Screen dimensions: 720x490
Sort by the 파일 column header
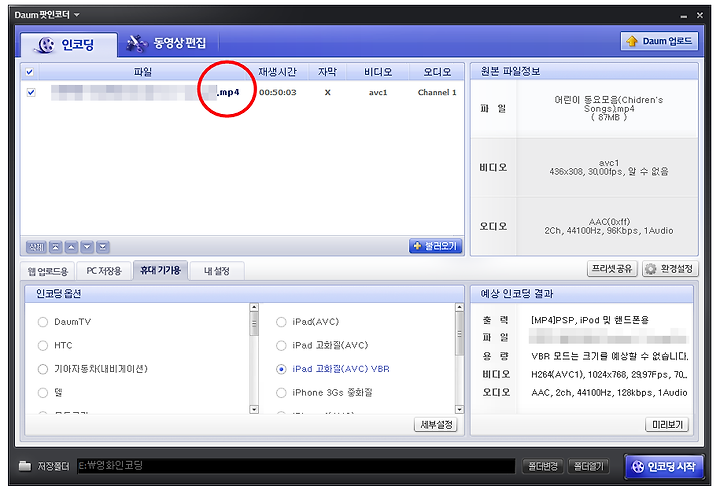click(x=143, y=72)
